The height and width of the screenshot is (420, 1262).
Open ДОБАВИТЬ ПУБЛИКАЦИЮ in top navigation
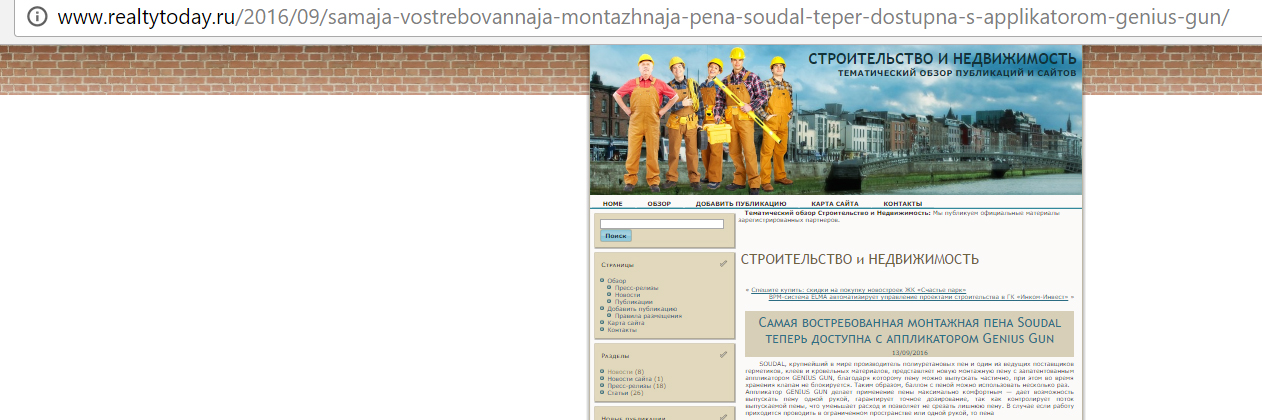[x=741, y=203]
